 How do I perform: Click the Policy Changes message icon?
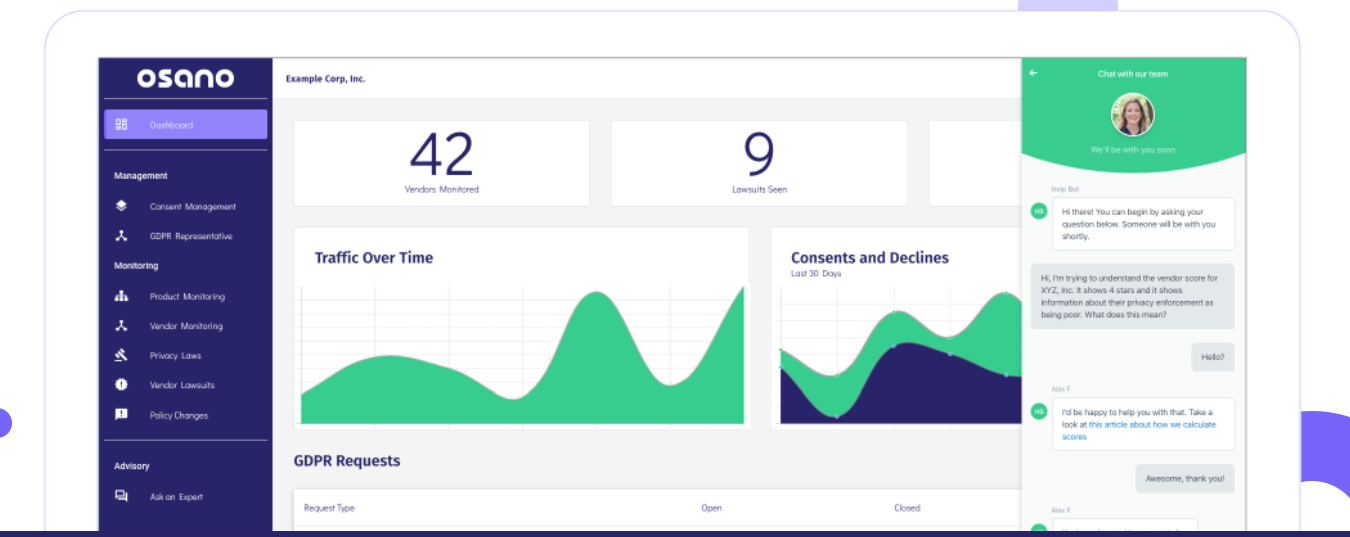[x=121, y=414]
